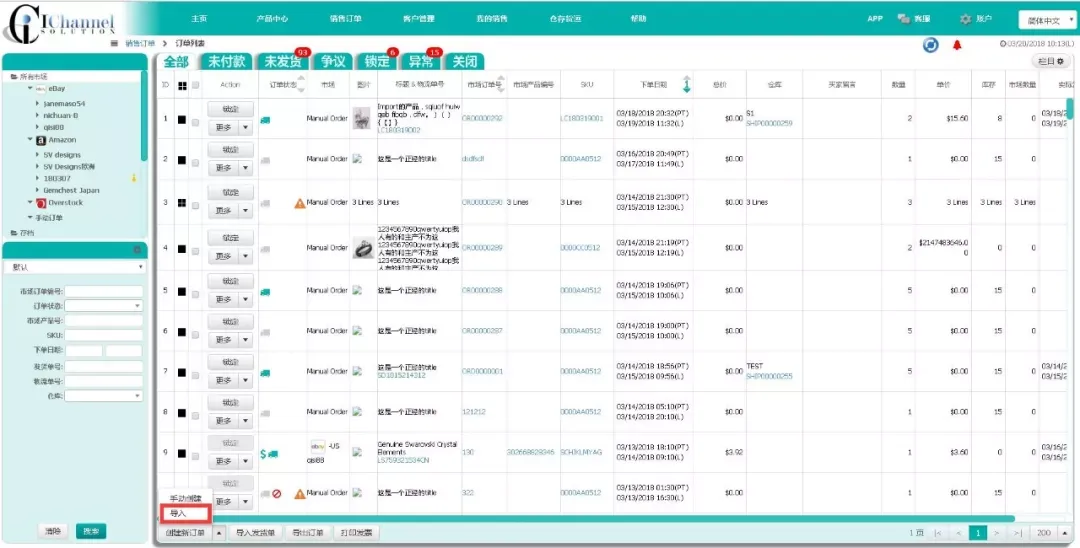Click the search panel settings icon

click(x=136, y=249)
